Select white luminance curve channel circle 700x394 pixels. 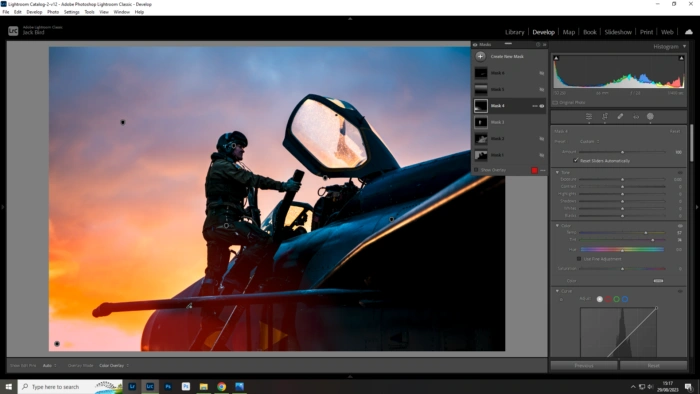coord(600,299)
